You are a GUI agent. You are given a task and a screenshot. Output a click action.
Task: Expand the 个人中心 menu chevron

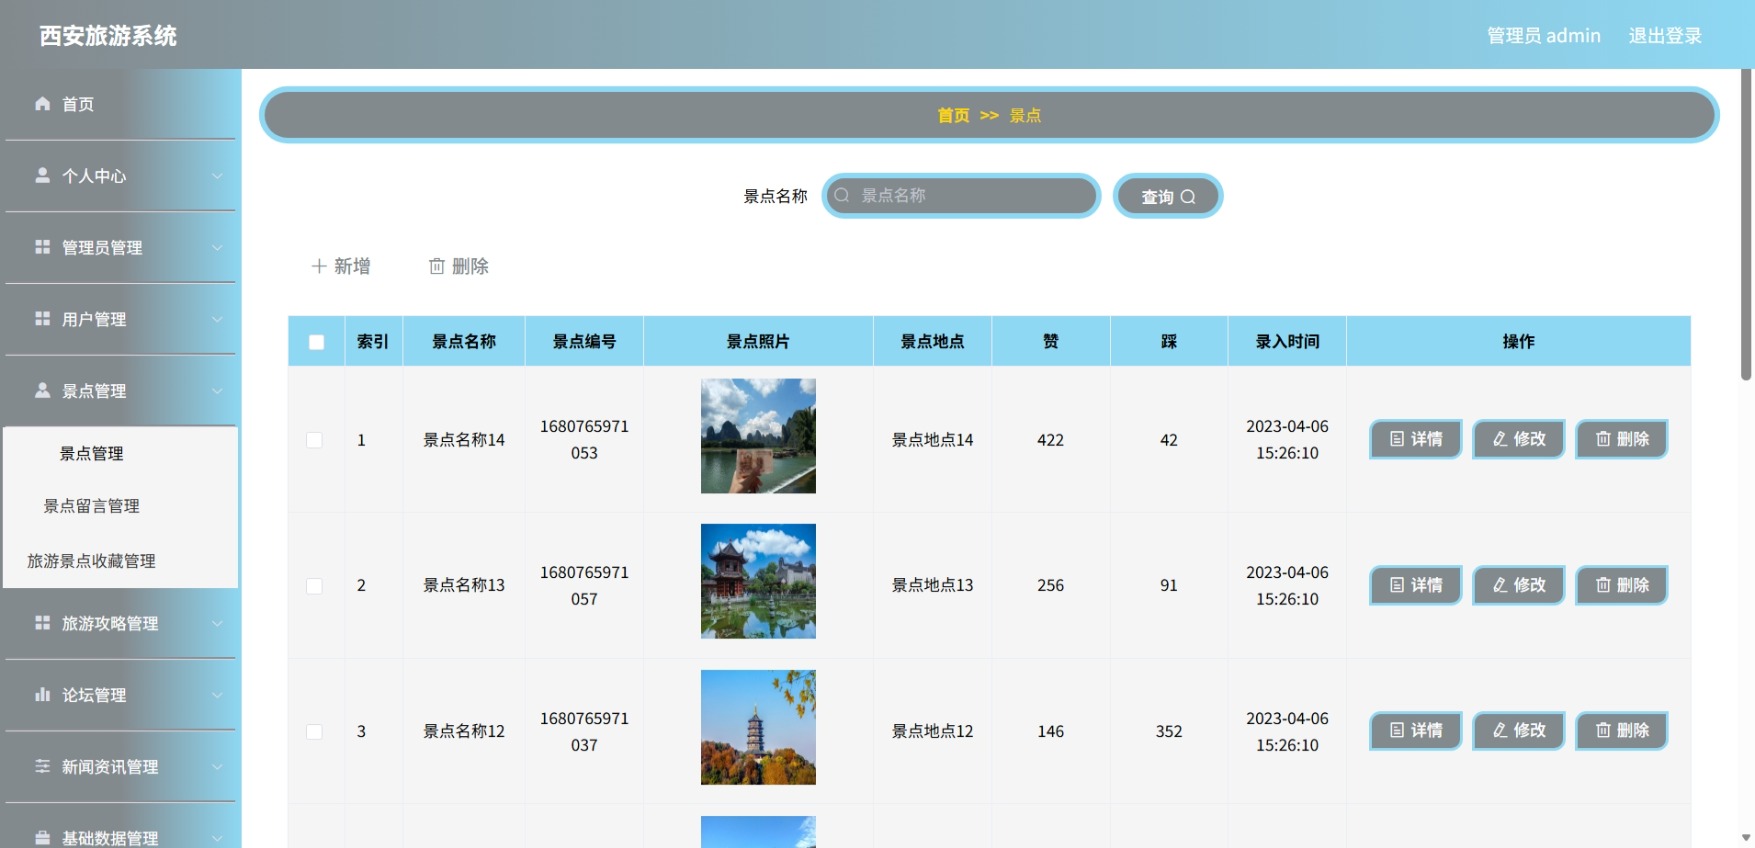(217, 176)
